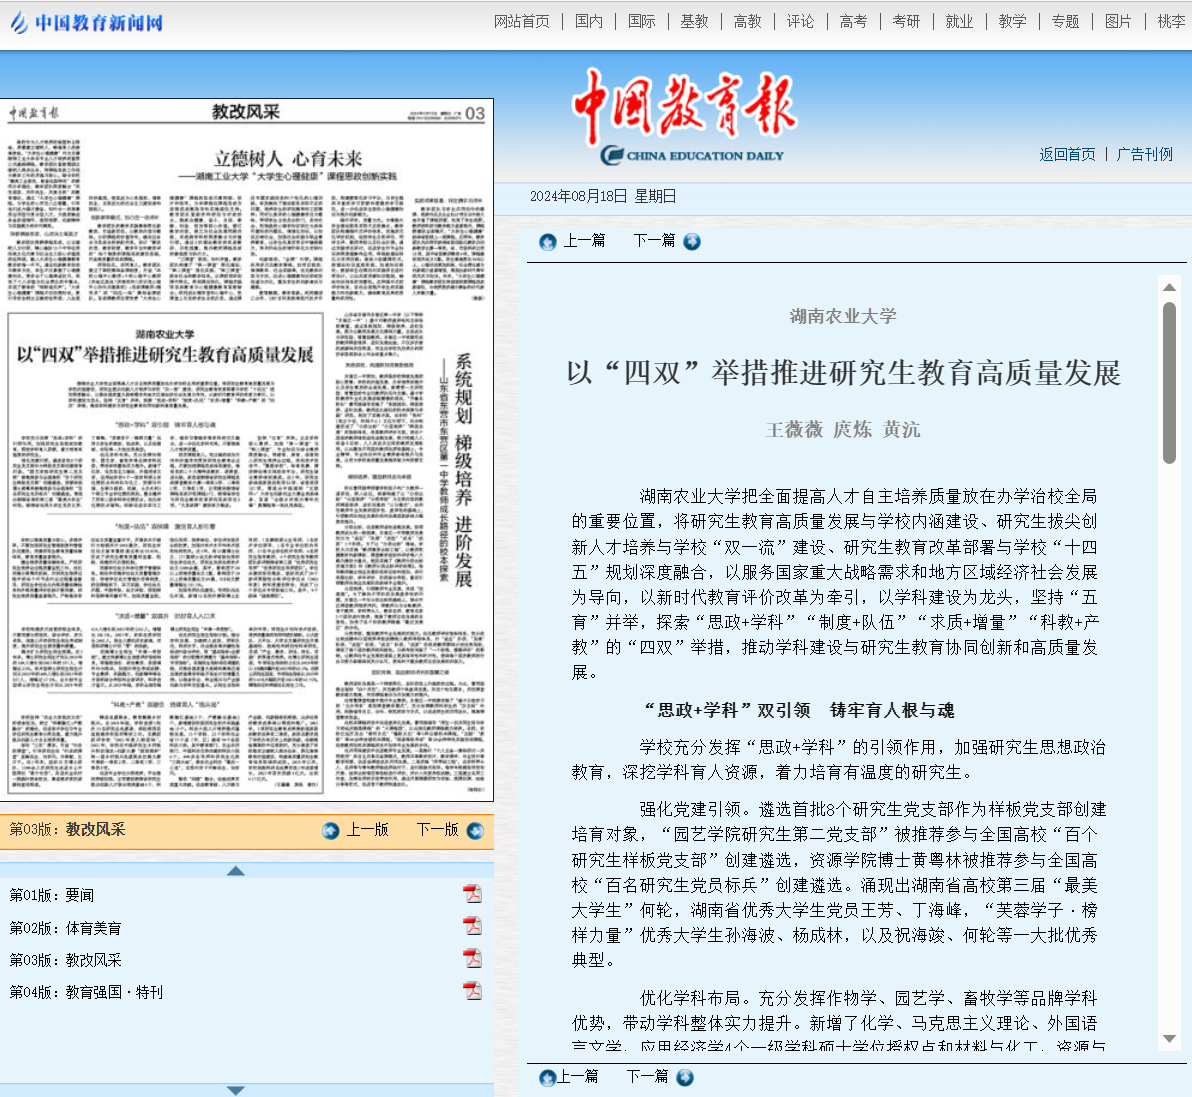Download the PDF for 第01版 要闻

[x=473, y=894]
